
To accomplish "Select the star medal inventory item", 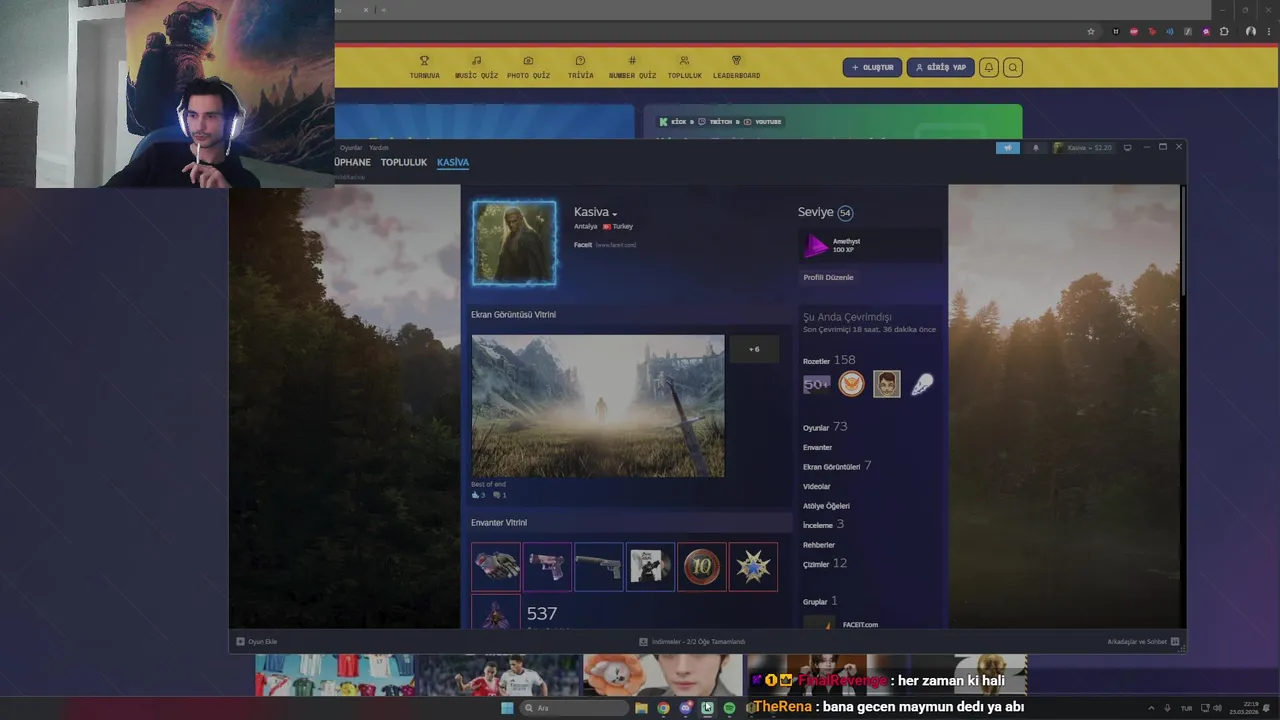I will [x=753, y=567].
